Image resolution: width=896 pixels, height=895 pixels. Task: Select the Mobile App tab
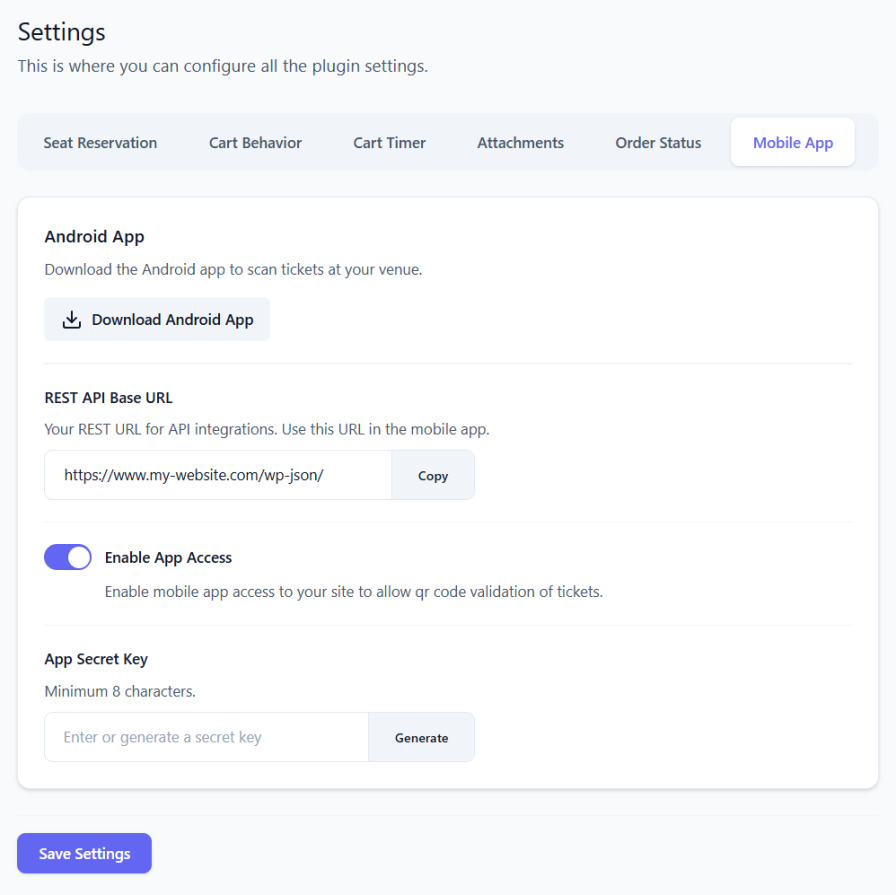[x=792, y=143]
